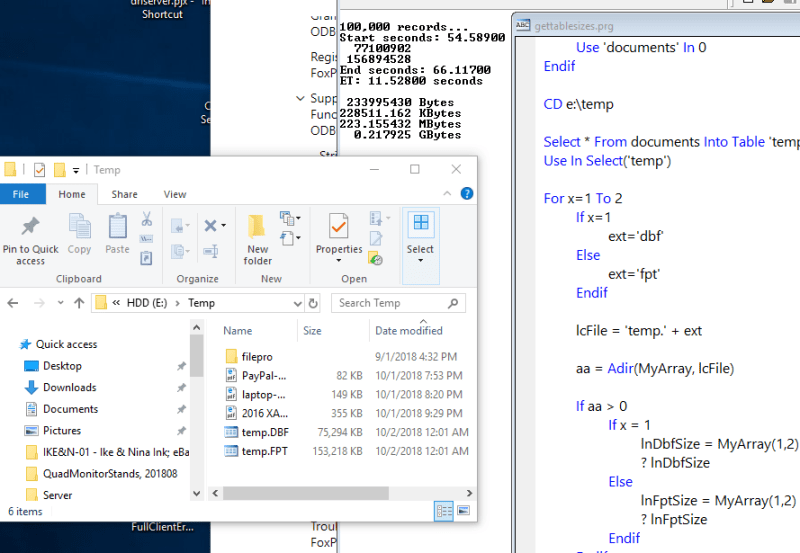Switch to the Share tab
800x553 pixels.
(x=124, y=194)
